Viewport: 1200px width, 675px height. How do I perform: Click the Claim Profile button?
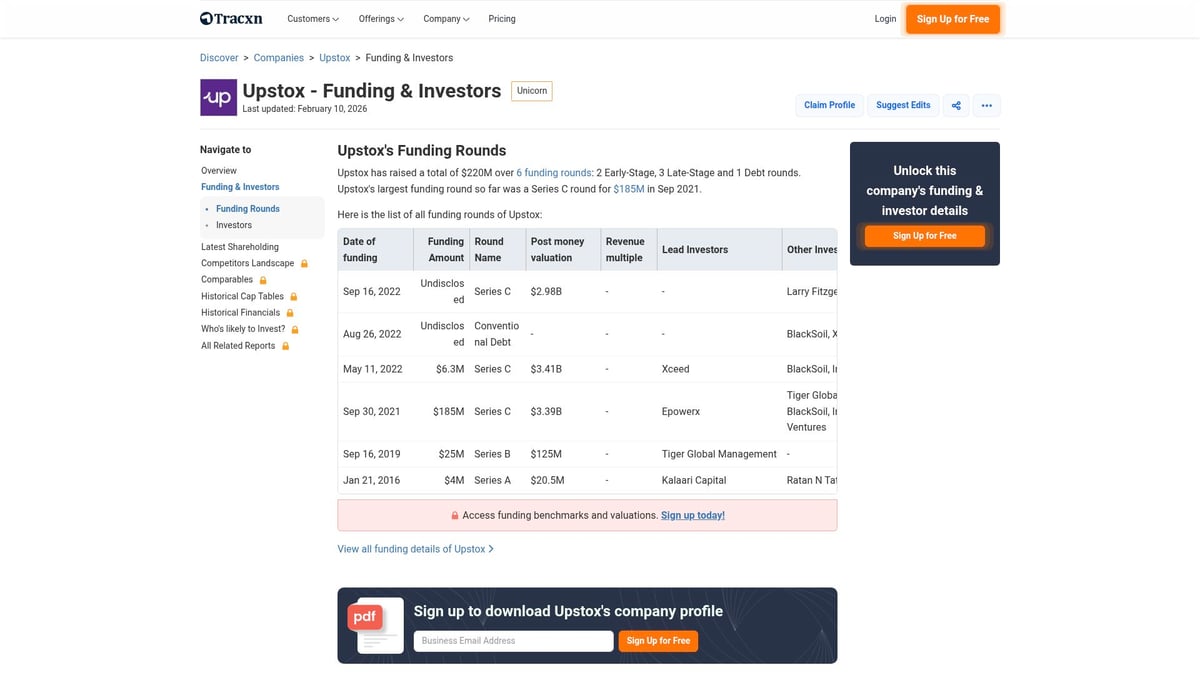point(829,104)
